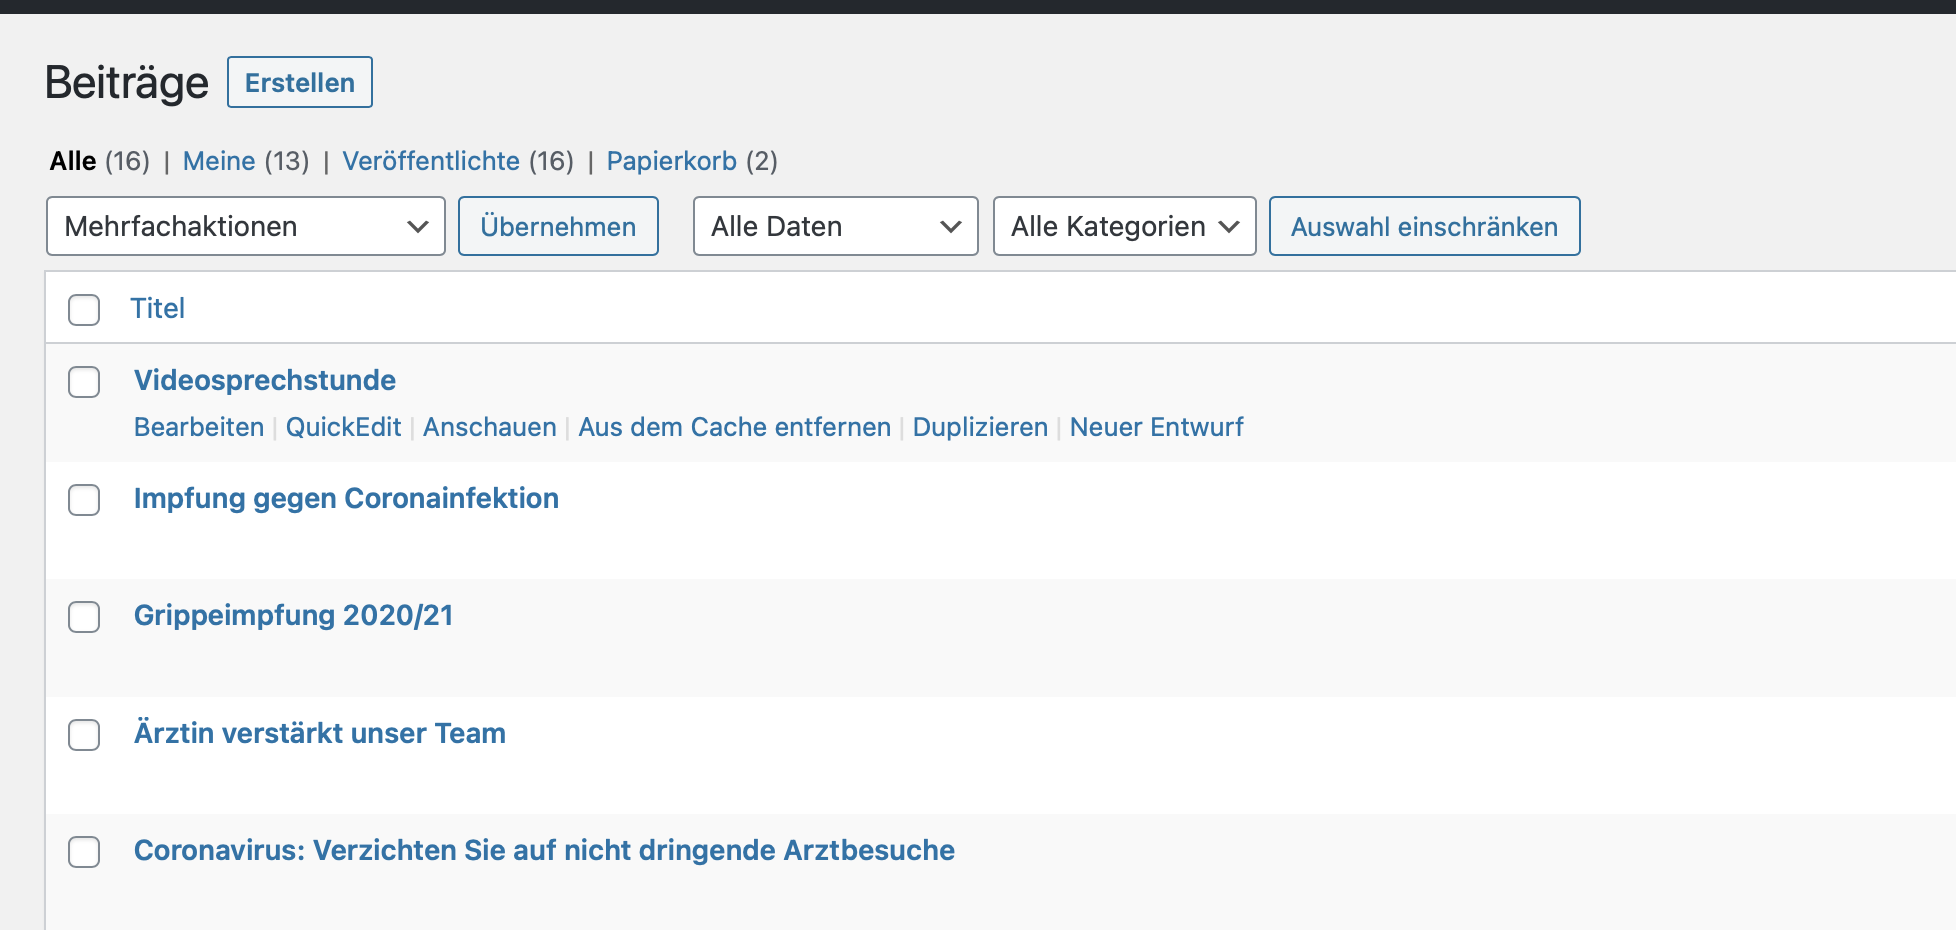
Task: Open the Alle Kategorien dropdown
Action: coord(1124,227)
